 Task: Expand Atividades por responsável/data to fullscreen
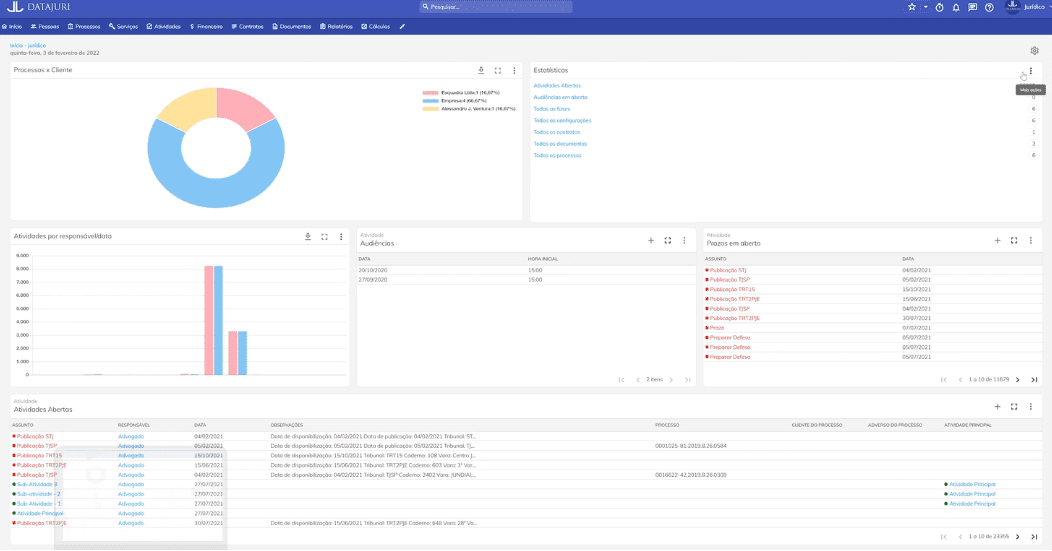click(324, 237)
